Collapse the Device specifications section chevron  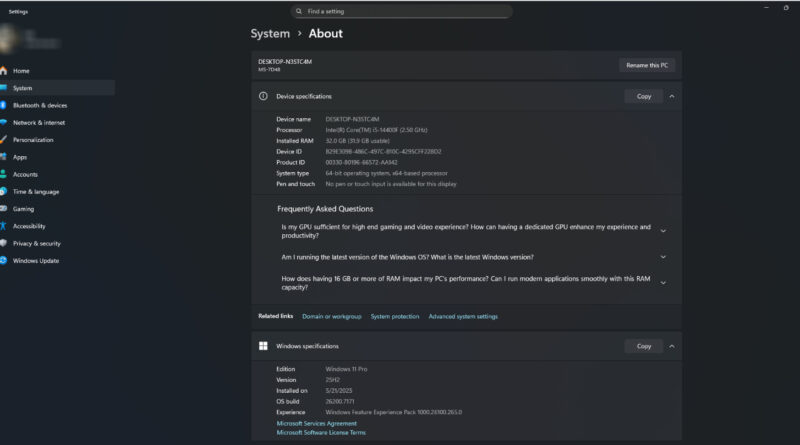672,96
